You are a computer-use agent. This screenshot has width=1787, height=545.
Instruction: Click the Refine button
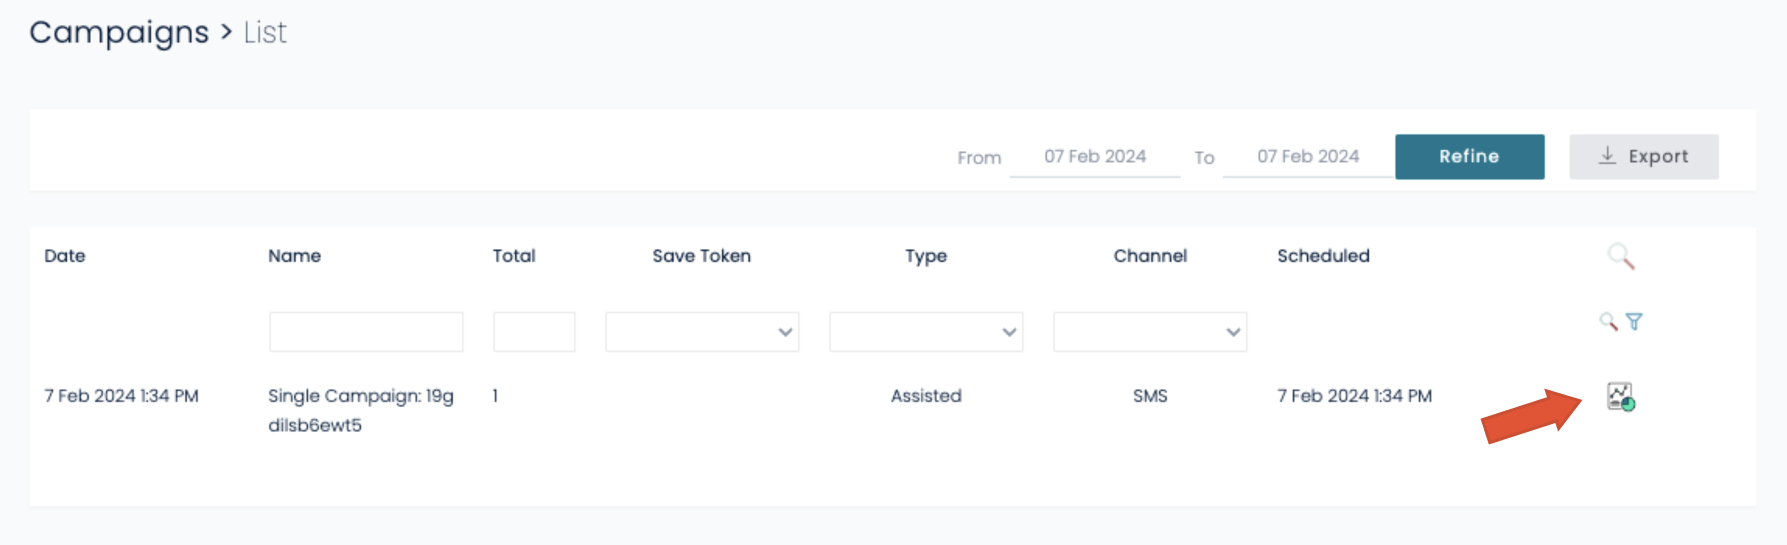point(1469,157)
